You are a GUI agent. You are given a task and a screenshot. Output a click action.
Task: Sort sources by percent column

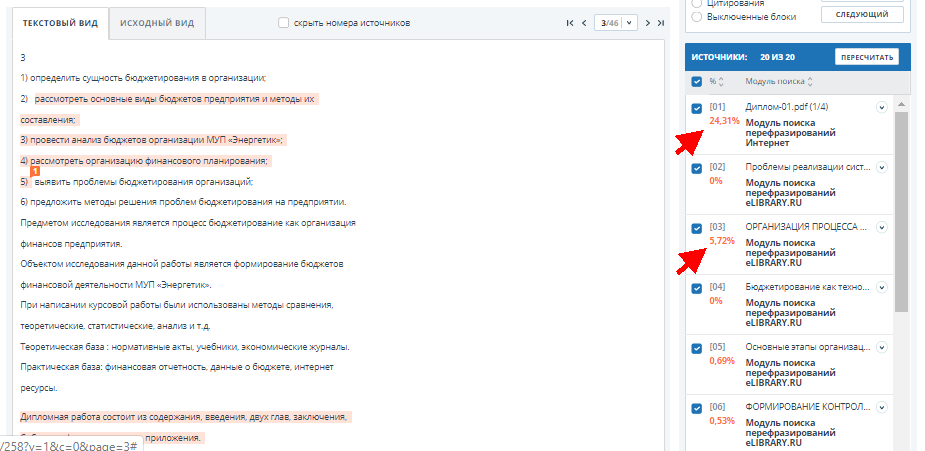pyautogui.click(x=716, y=81)
